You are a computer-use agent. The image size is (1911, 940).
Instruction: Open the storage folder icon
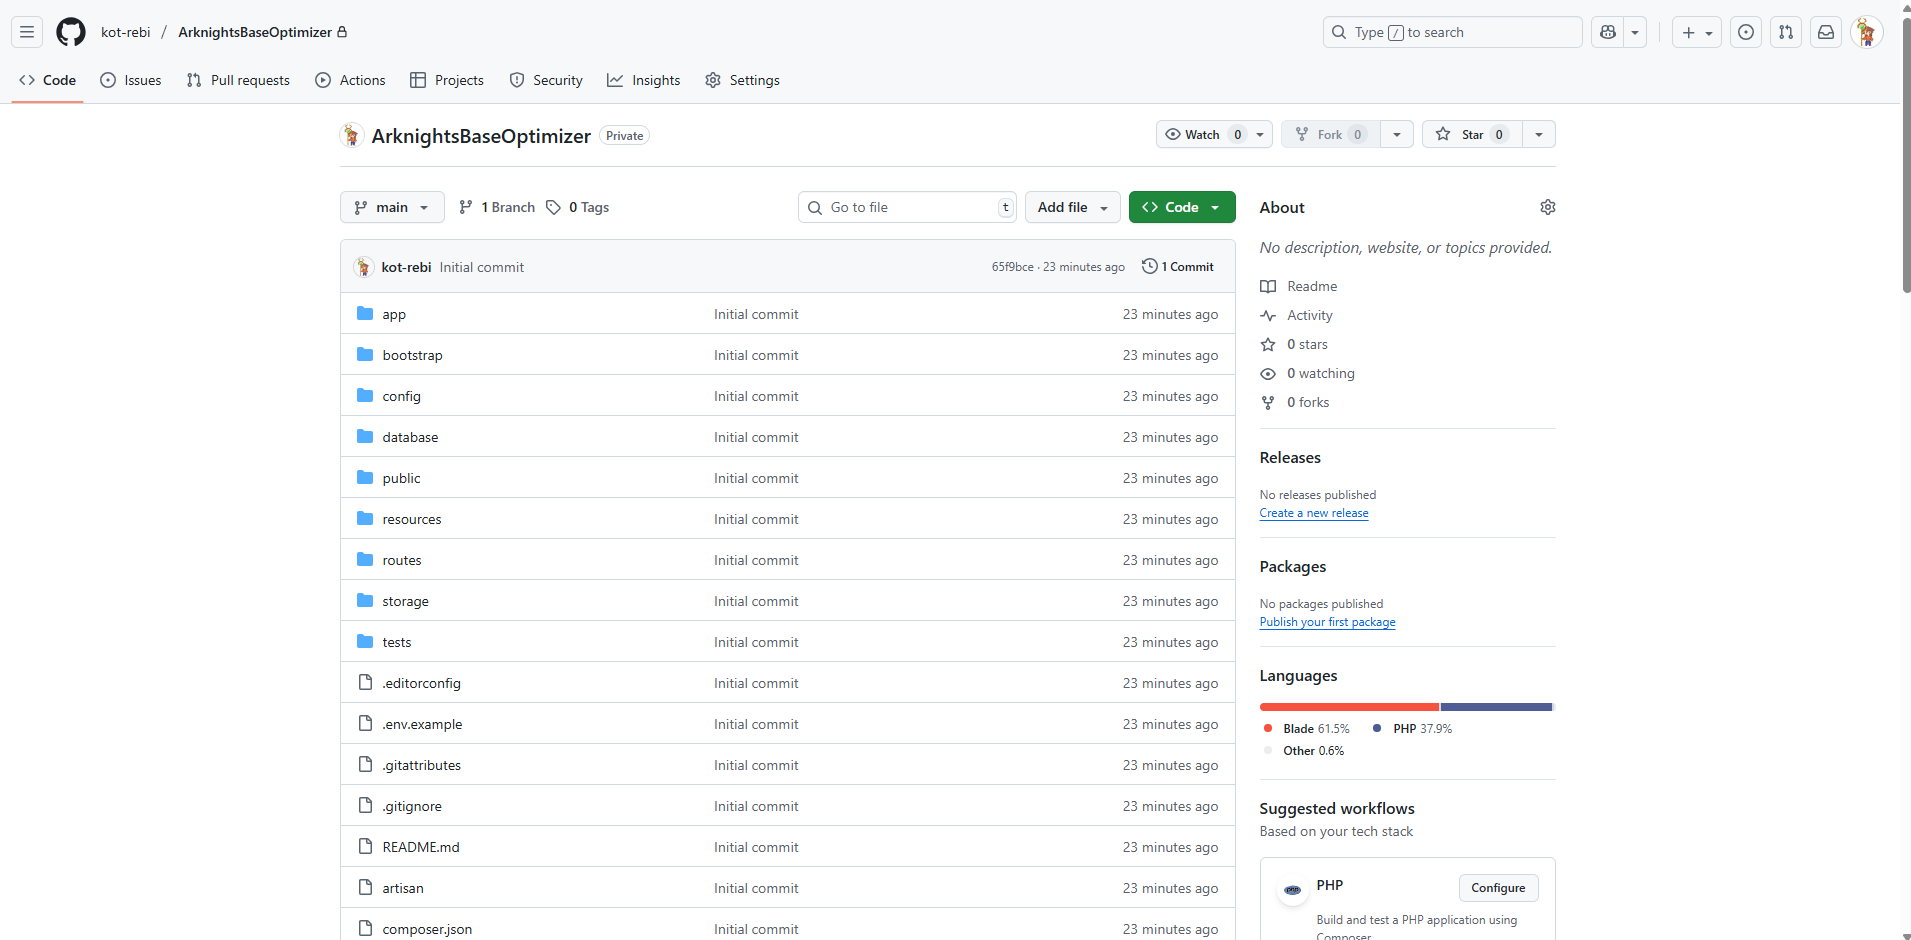(x=365, y=601)
